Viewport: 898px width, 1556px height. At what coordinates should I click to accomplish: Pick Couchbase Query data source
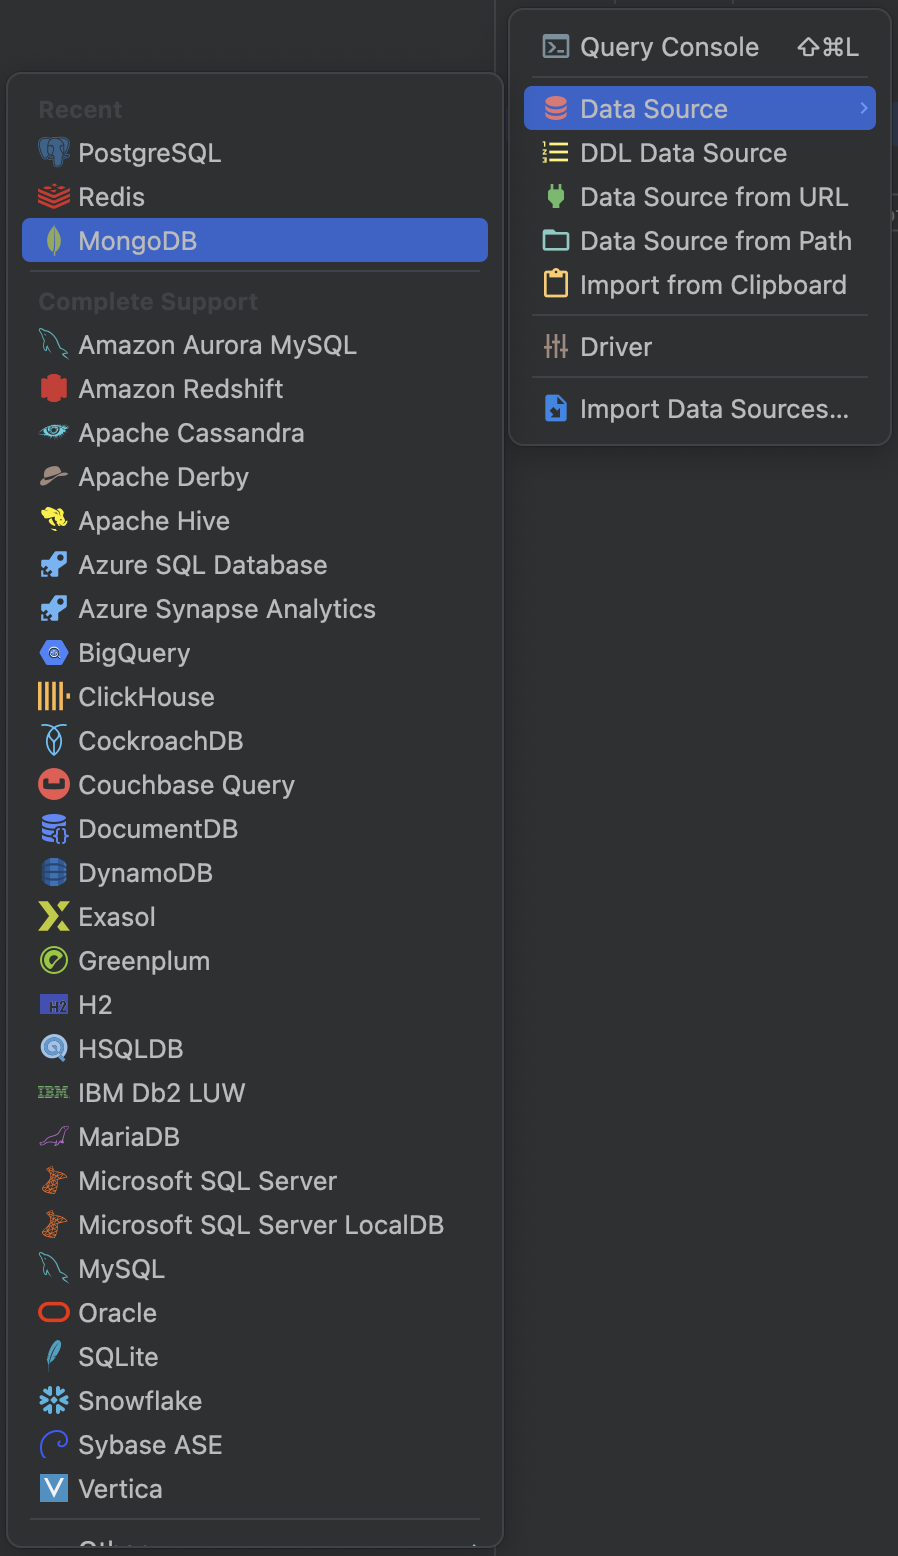tap(186, 785)
